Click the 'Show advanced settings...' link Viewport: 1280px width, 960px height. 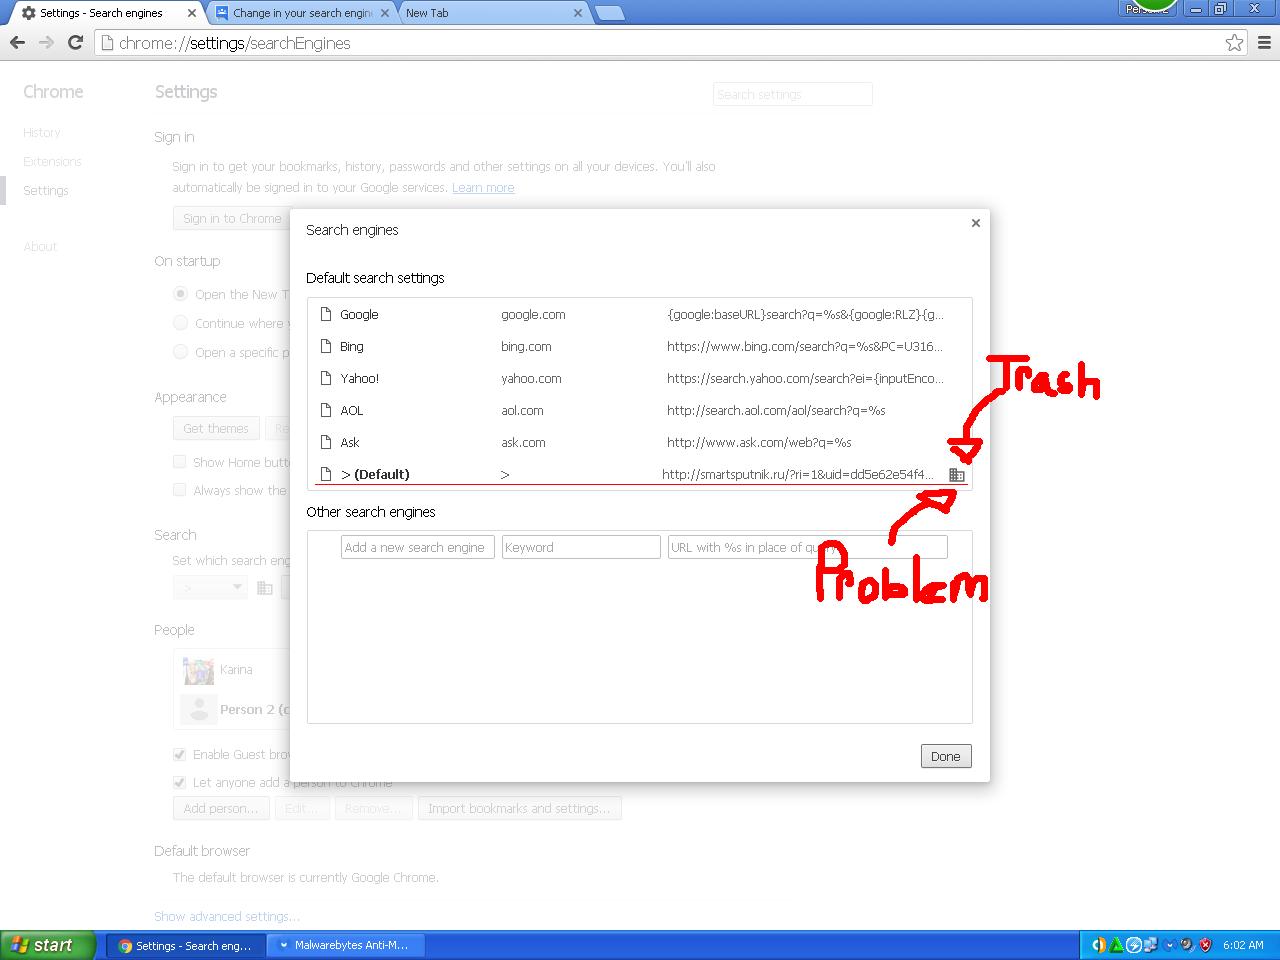click(227, 916)
